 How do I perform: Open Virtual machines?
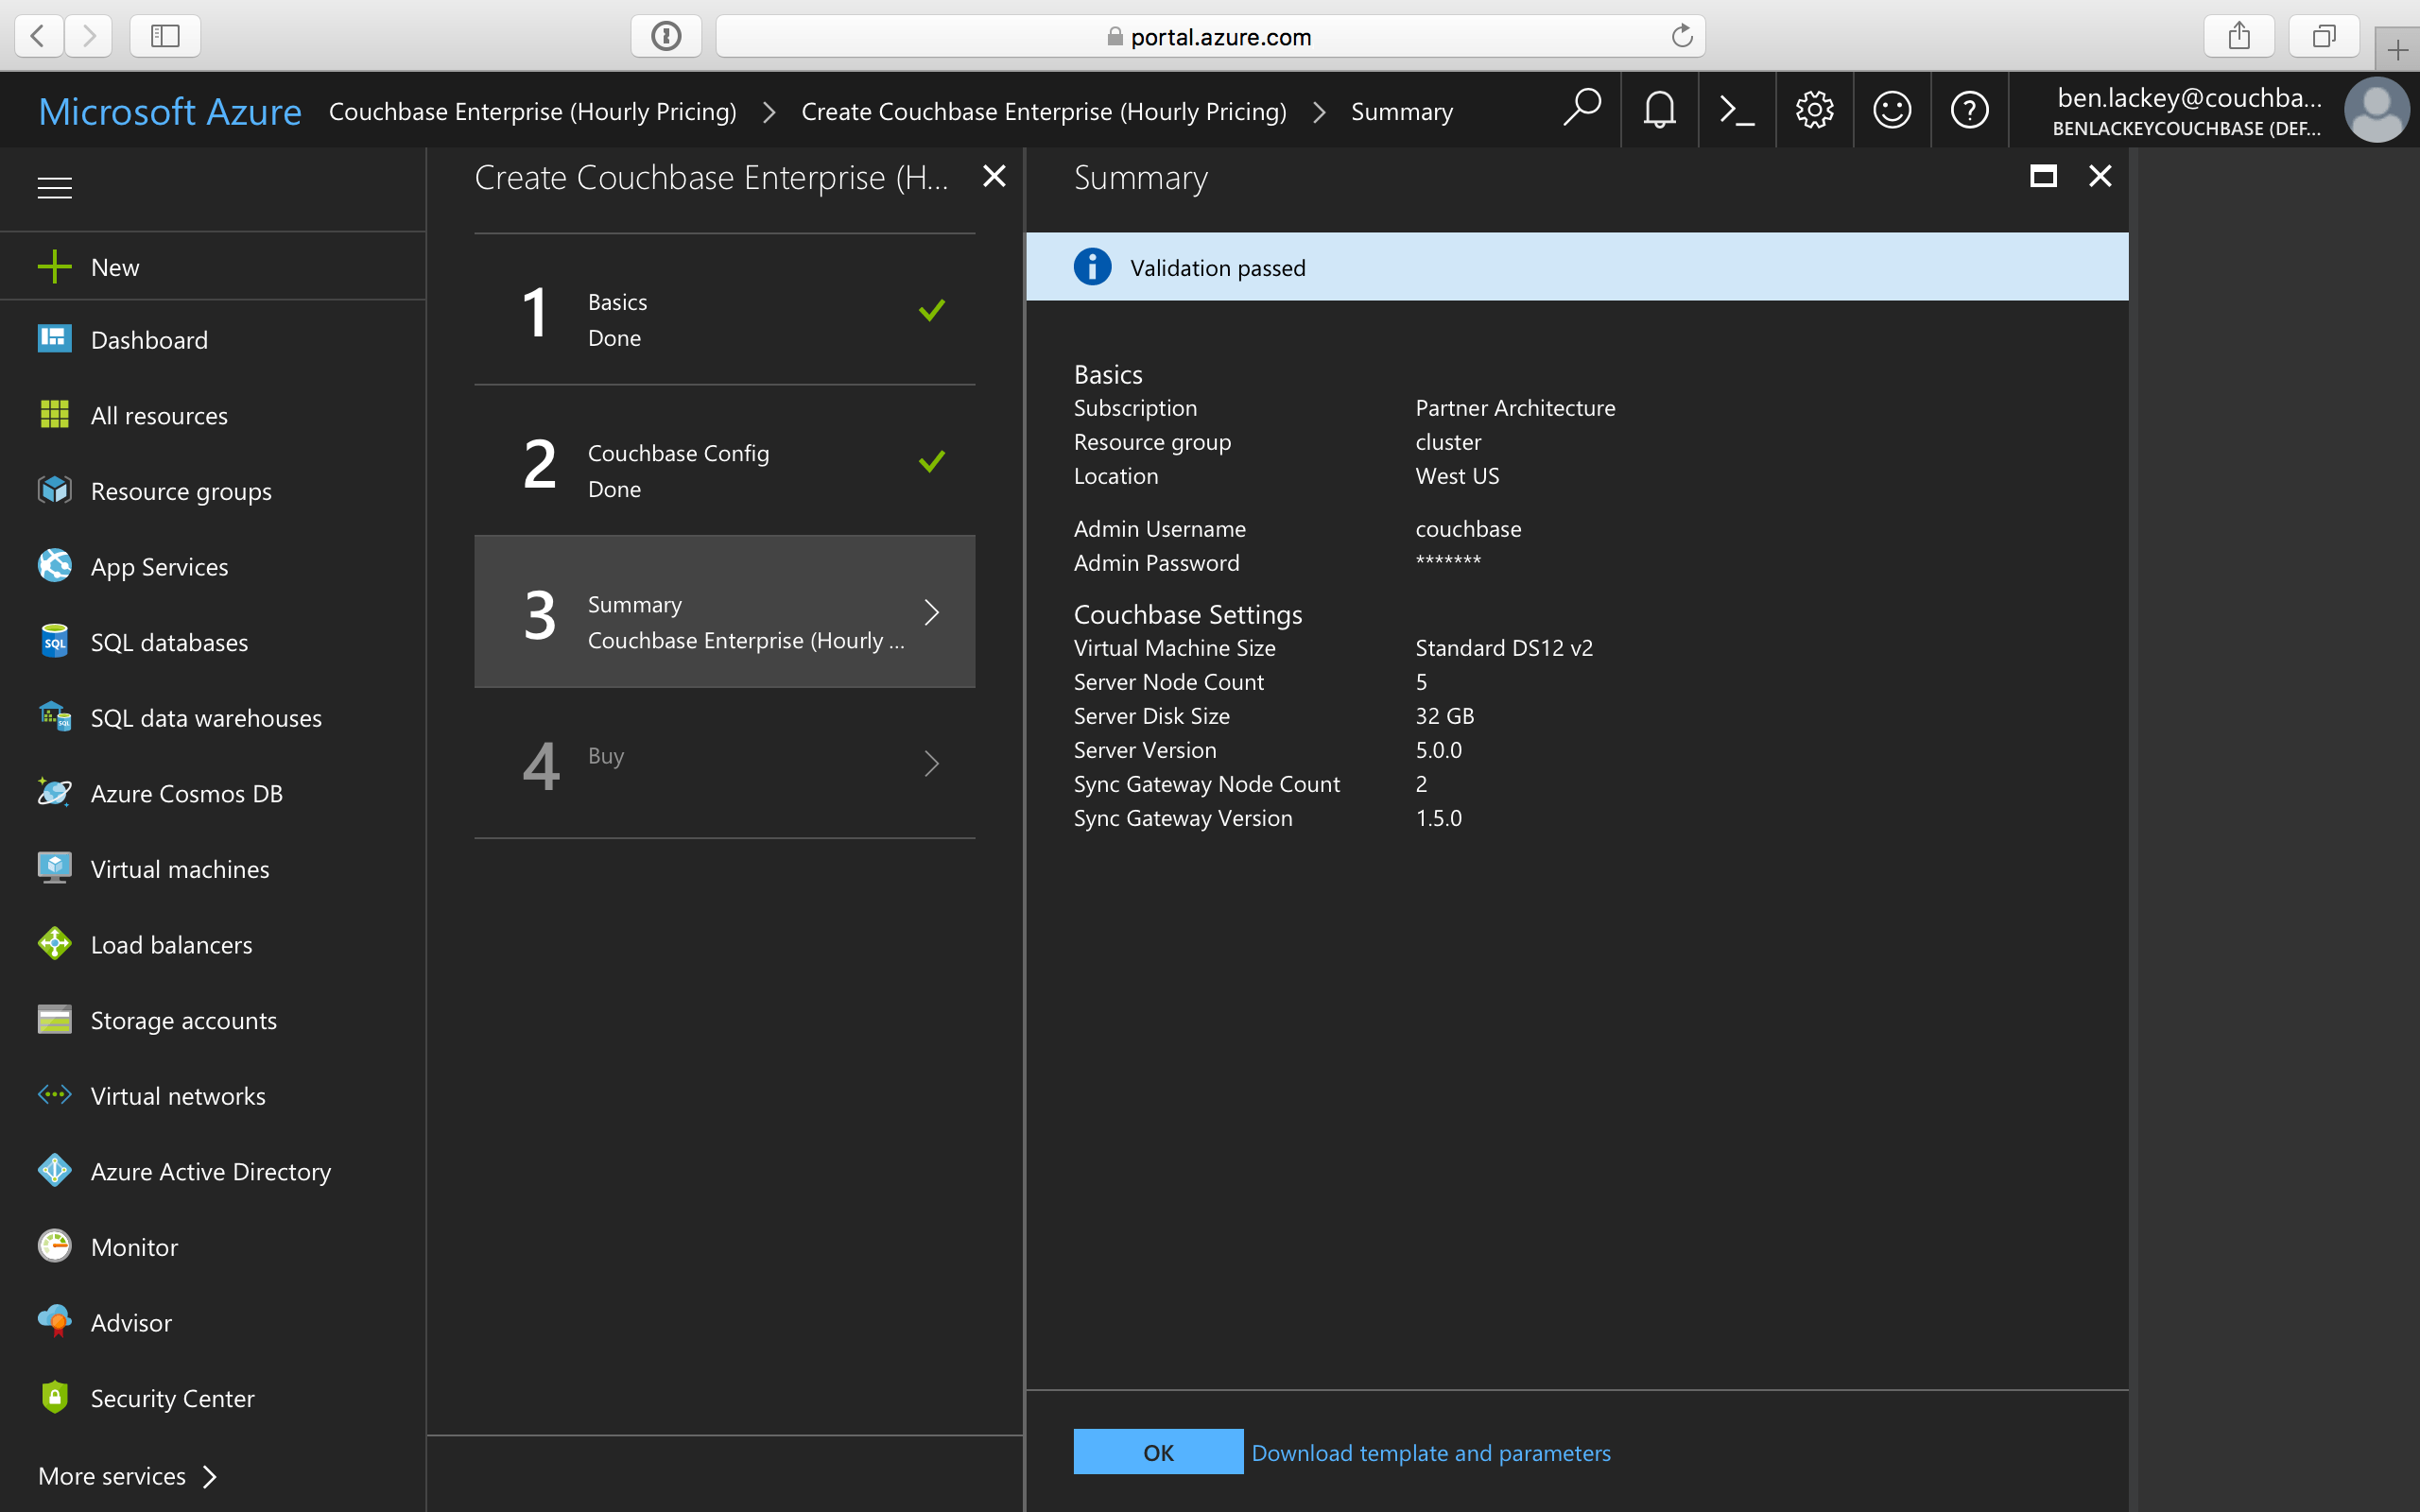pos(179,869)
